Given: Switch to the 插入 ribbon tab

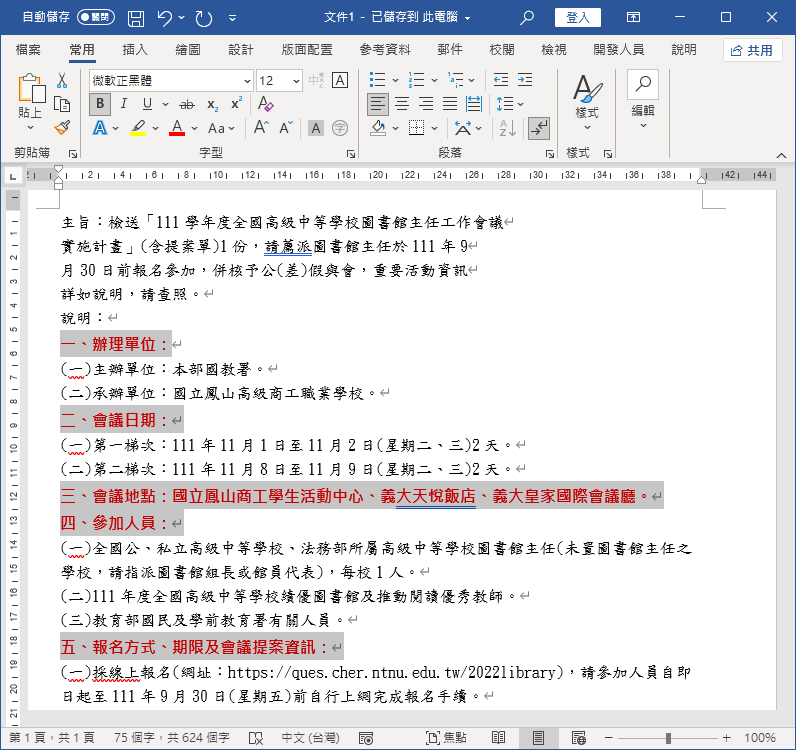Looking at the screenshot, I should pyautogui.click(x=135, y=50).
